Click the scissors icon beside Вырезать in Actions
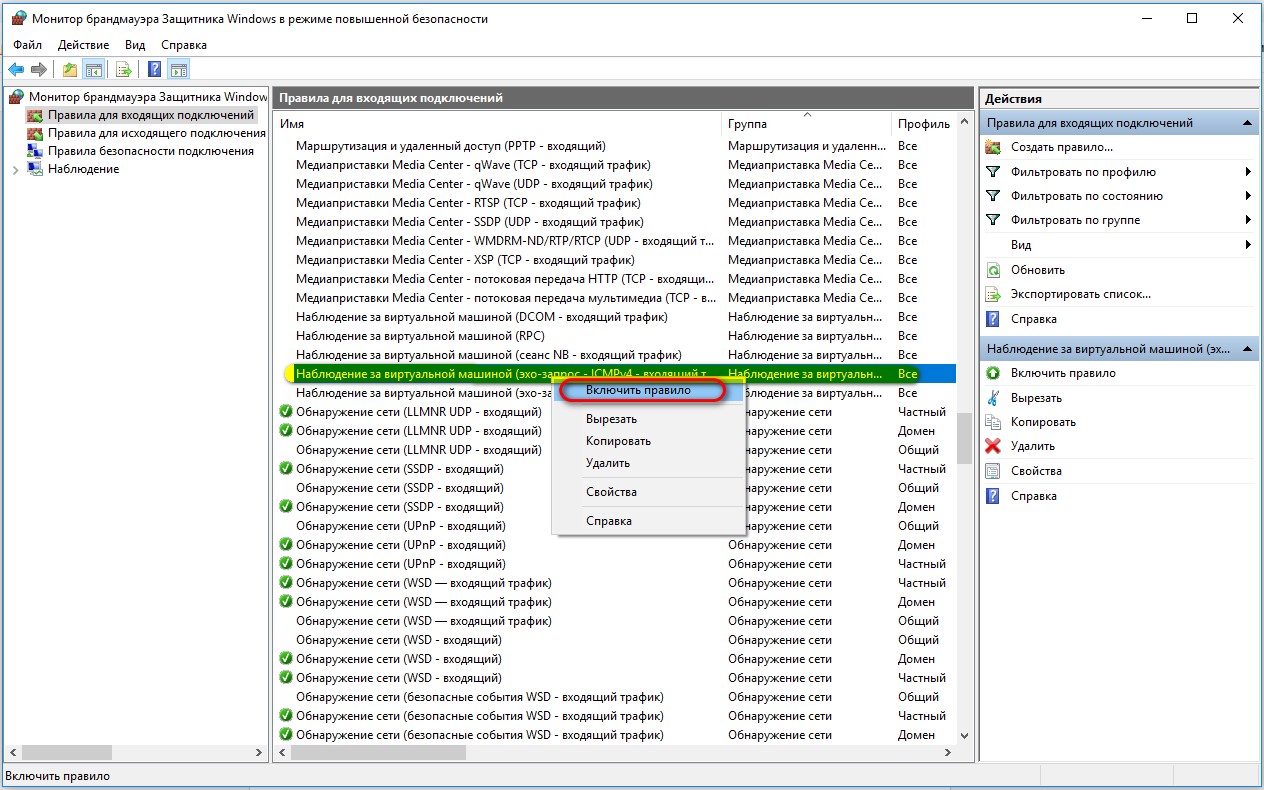 point(993,397)
